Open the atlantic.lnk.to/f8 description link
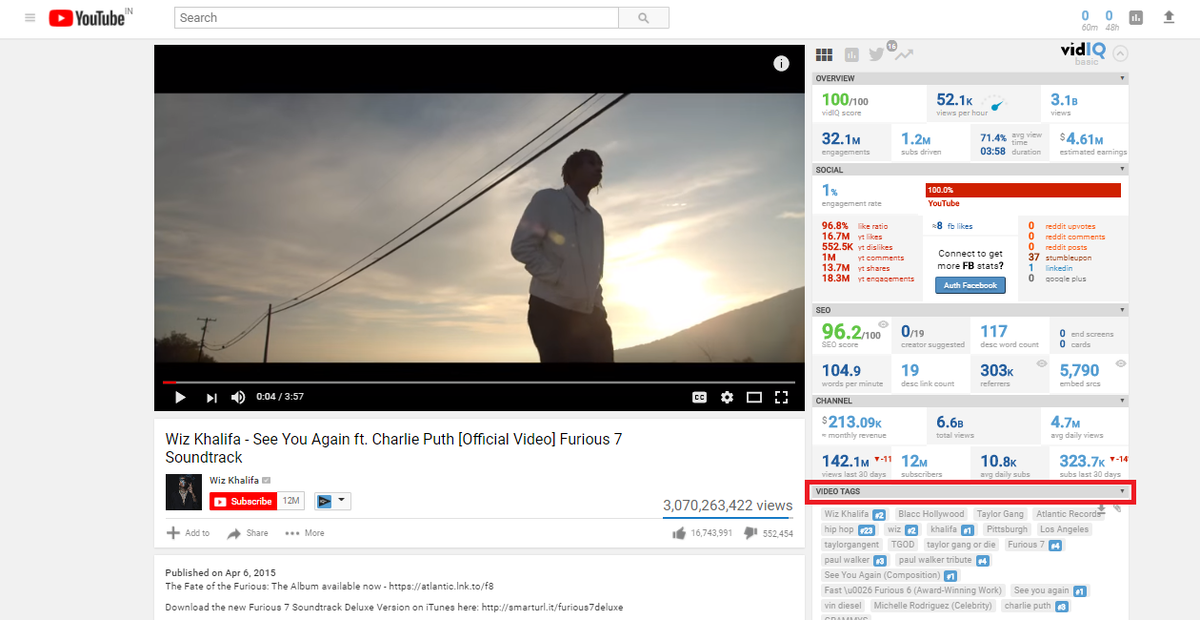Screen dimensions: 1200x620 440,586
